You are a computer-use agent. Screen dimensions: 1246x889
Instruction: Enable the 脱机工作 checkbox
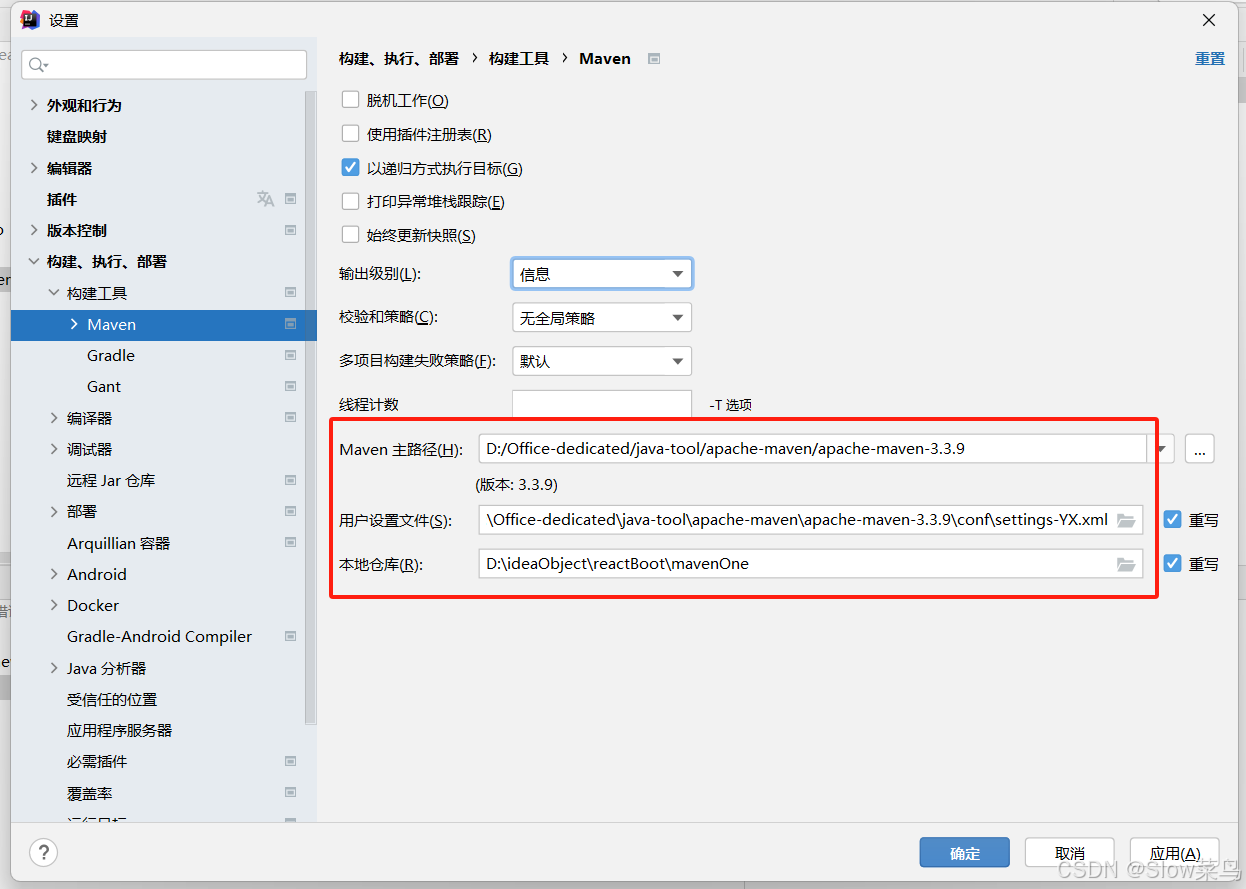click(x=350, y=100)
